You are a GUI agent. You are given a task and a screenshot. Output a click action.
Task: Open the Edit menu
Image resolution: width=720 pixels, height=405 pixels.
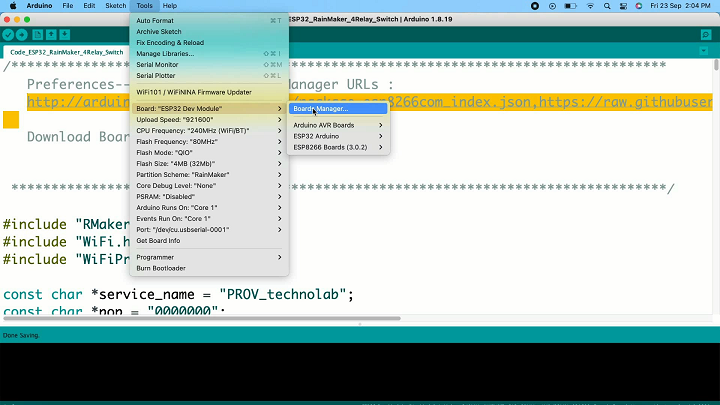coord(89,6)
